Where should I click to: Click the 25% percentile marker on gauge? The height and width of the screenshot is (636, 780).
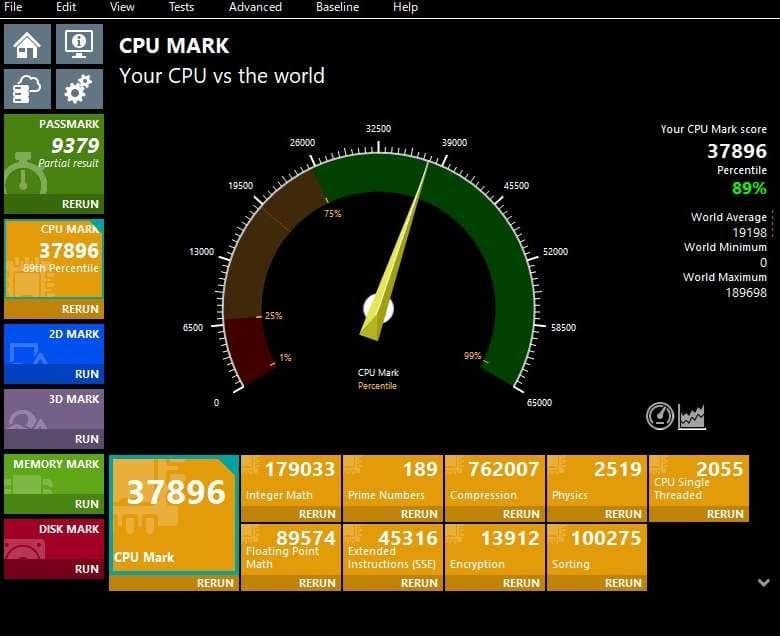click(x=274, y=316)
